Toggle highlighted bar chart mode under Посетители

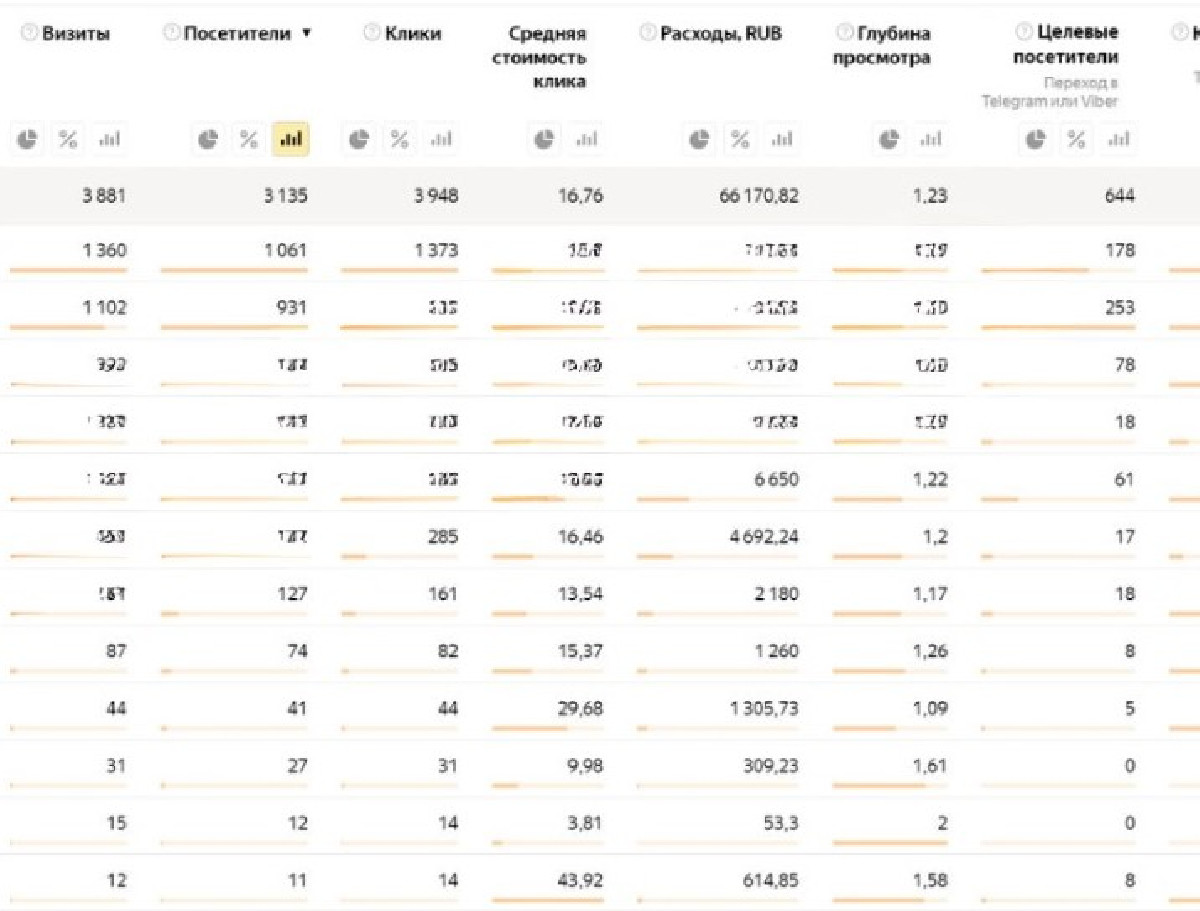[291, 140]
